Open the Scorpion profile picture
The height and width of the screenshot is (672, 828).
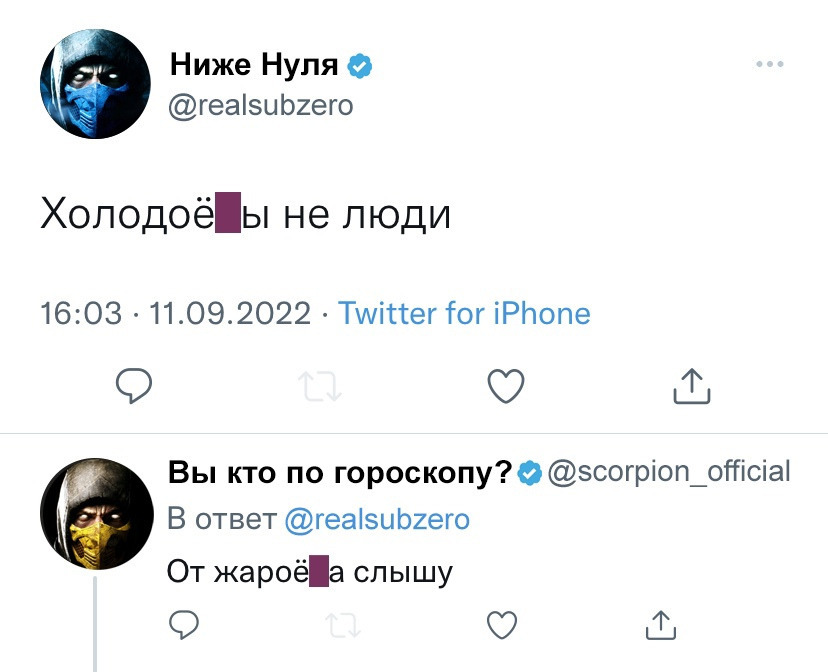pyautogui.click(x=95, y=517)
